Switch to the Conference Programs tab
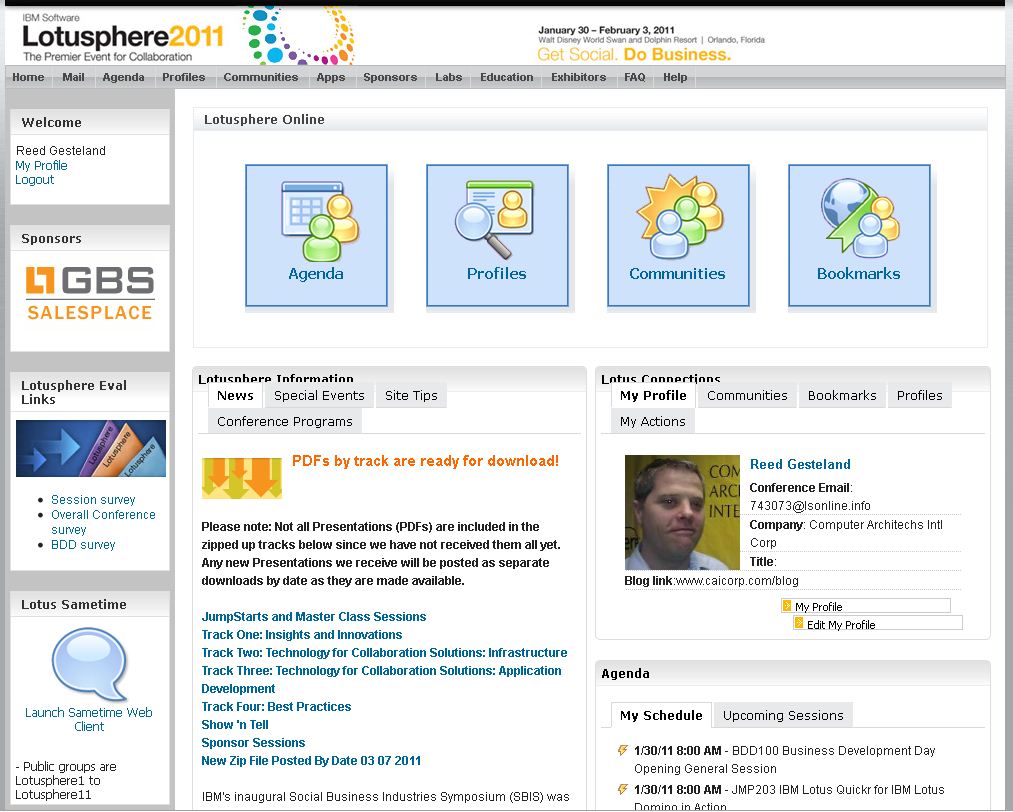Viewport: 1013px width, 812px height. pos(285,421)
